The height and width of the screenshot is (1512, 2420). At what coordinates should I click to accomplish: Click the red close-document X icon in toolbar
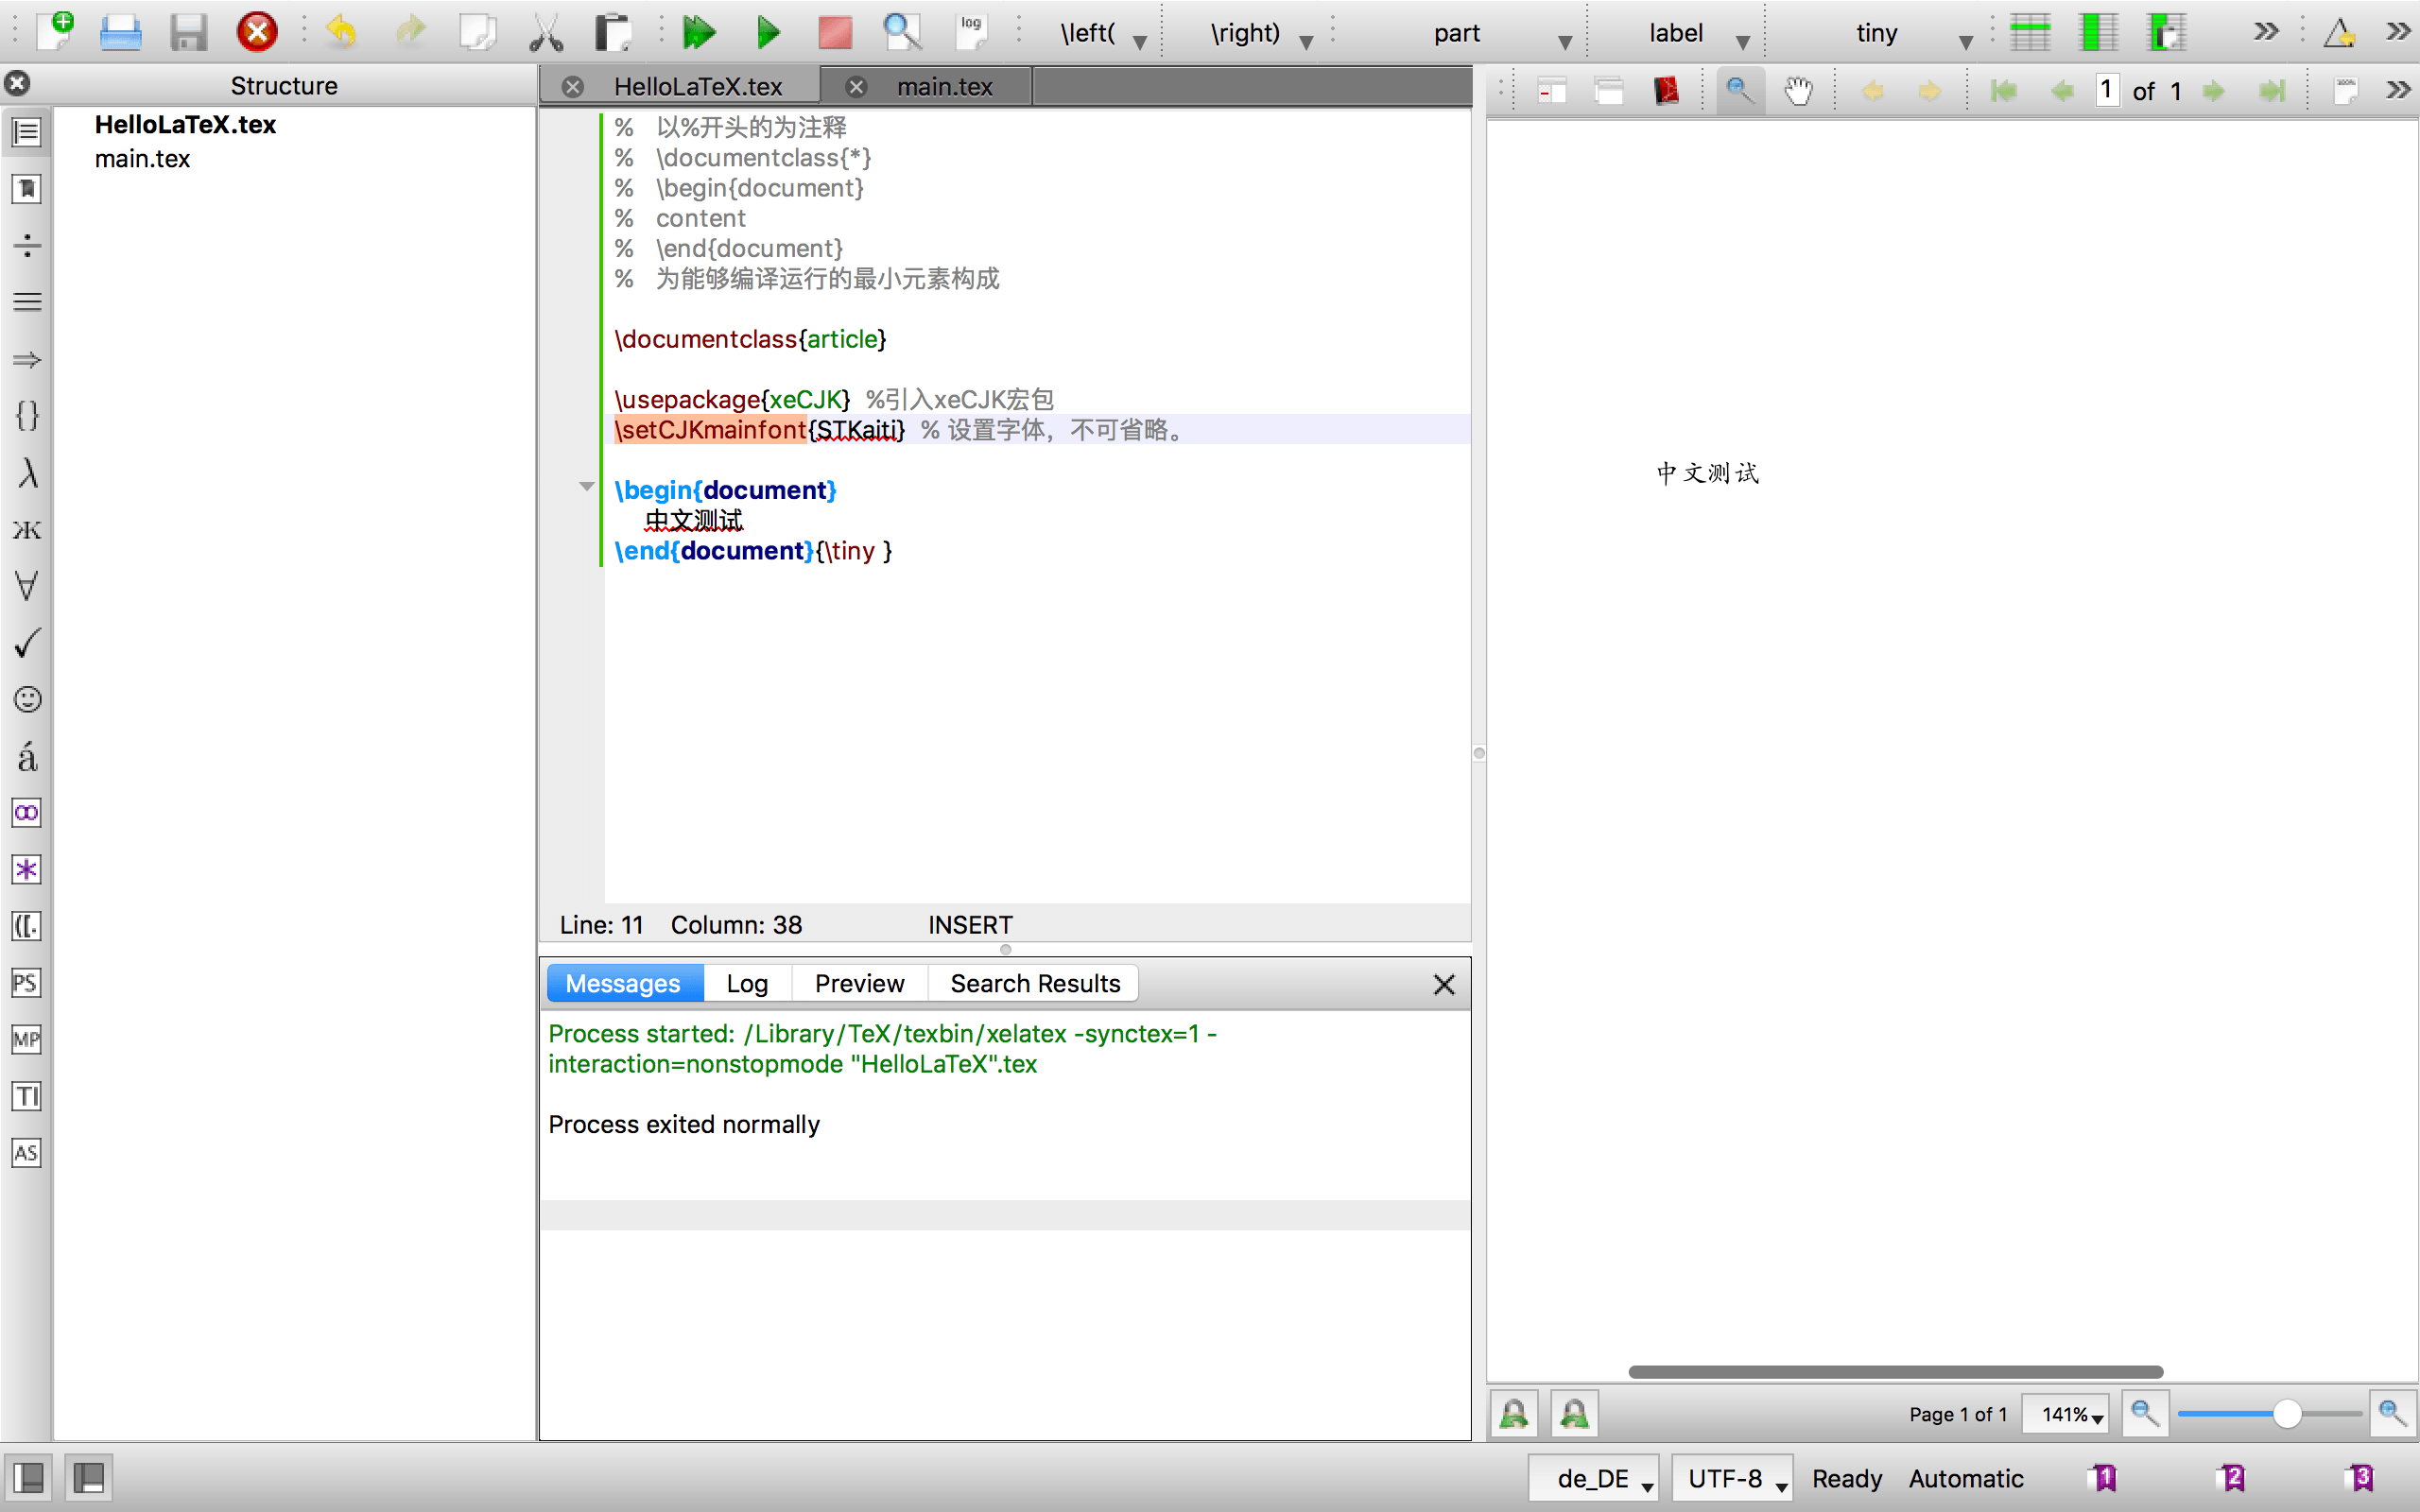point(257,32)
